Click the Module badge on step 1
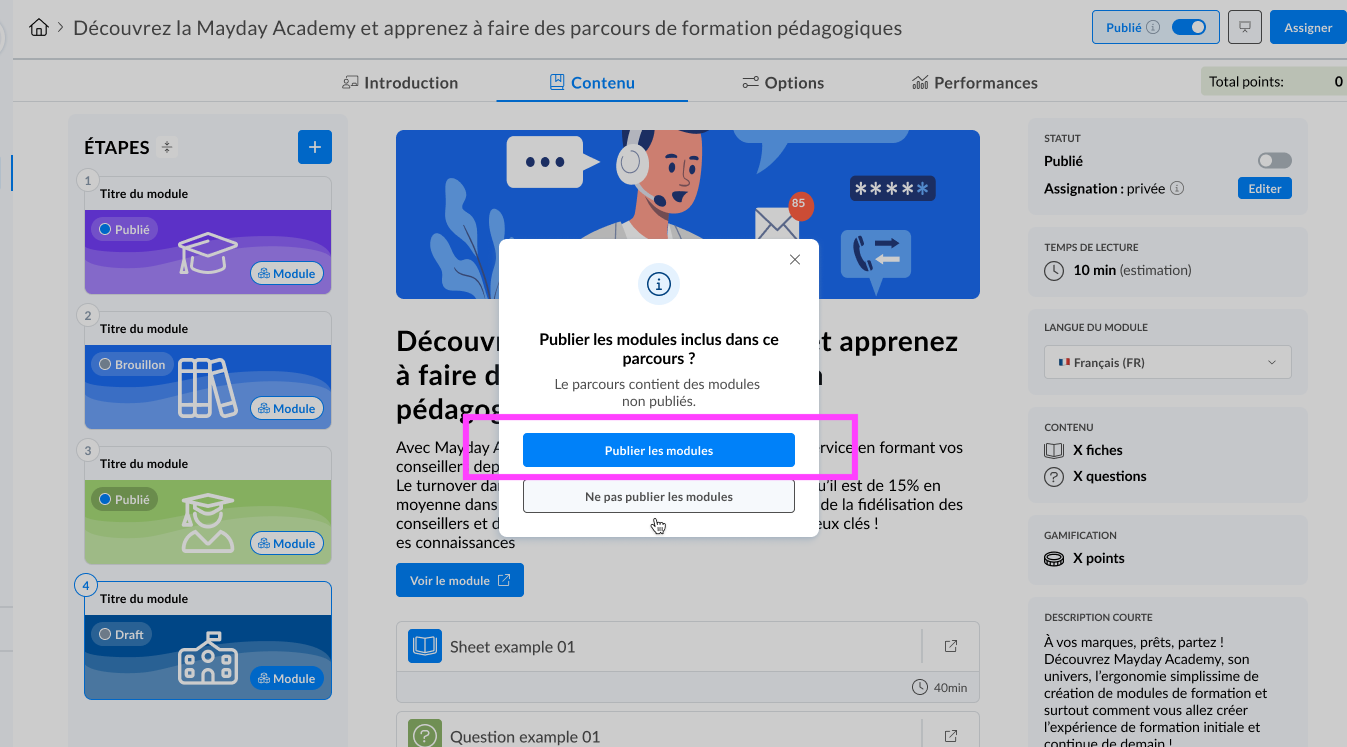 coord(287,274)
